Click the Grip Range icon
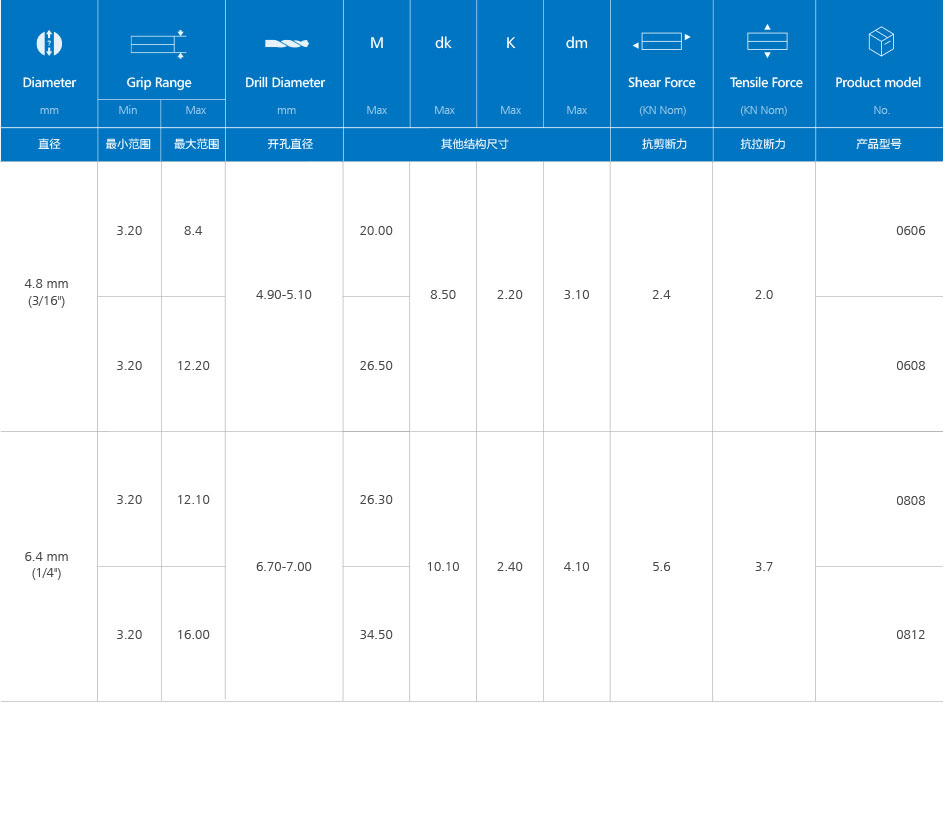Viewport: 945px width, 818px height. pyautogui.click(x=159, y=43)
